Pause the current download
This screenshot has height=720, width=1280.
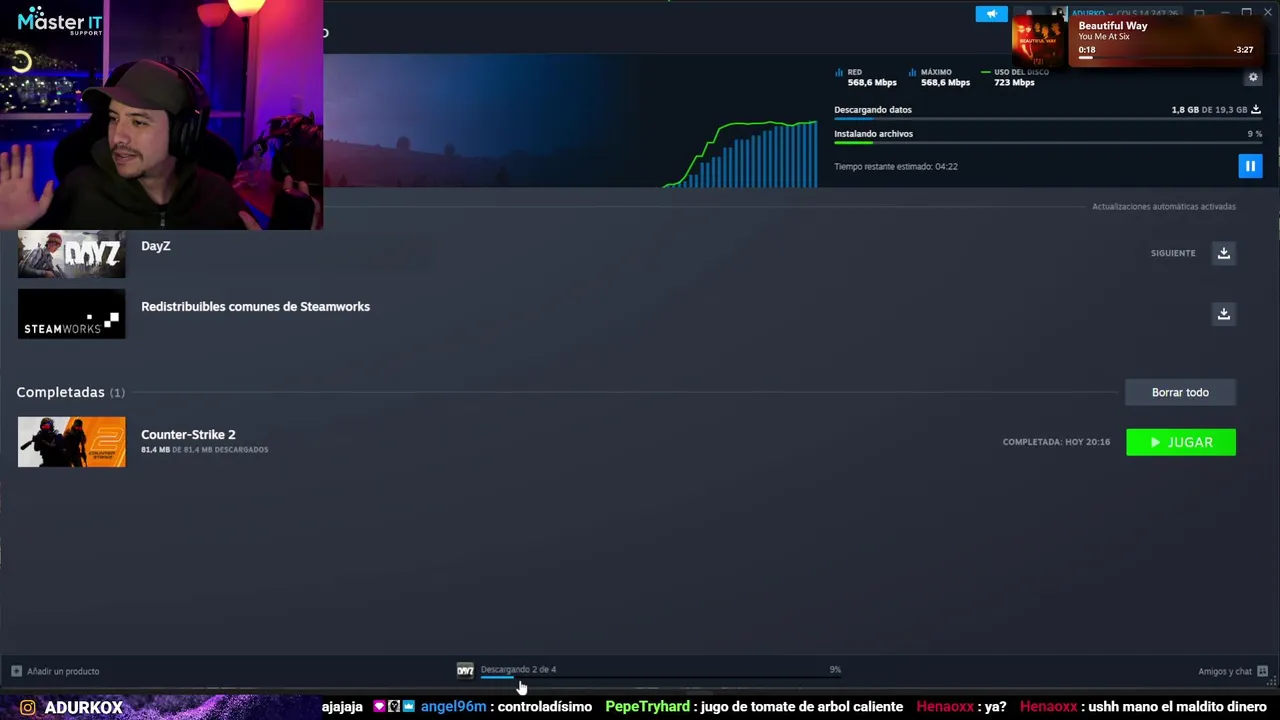(x=1250, y=166)
